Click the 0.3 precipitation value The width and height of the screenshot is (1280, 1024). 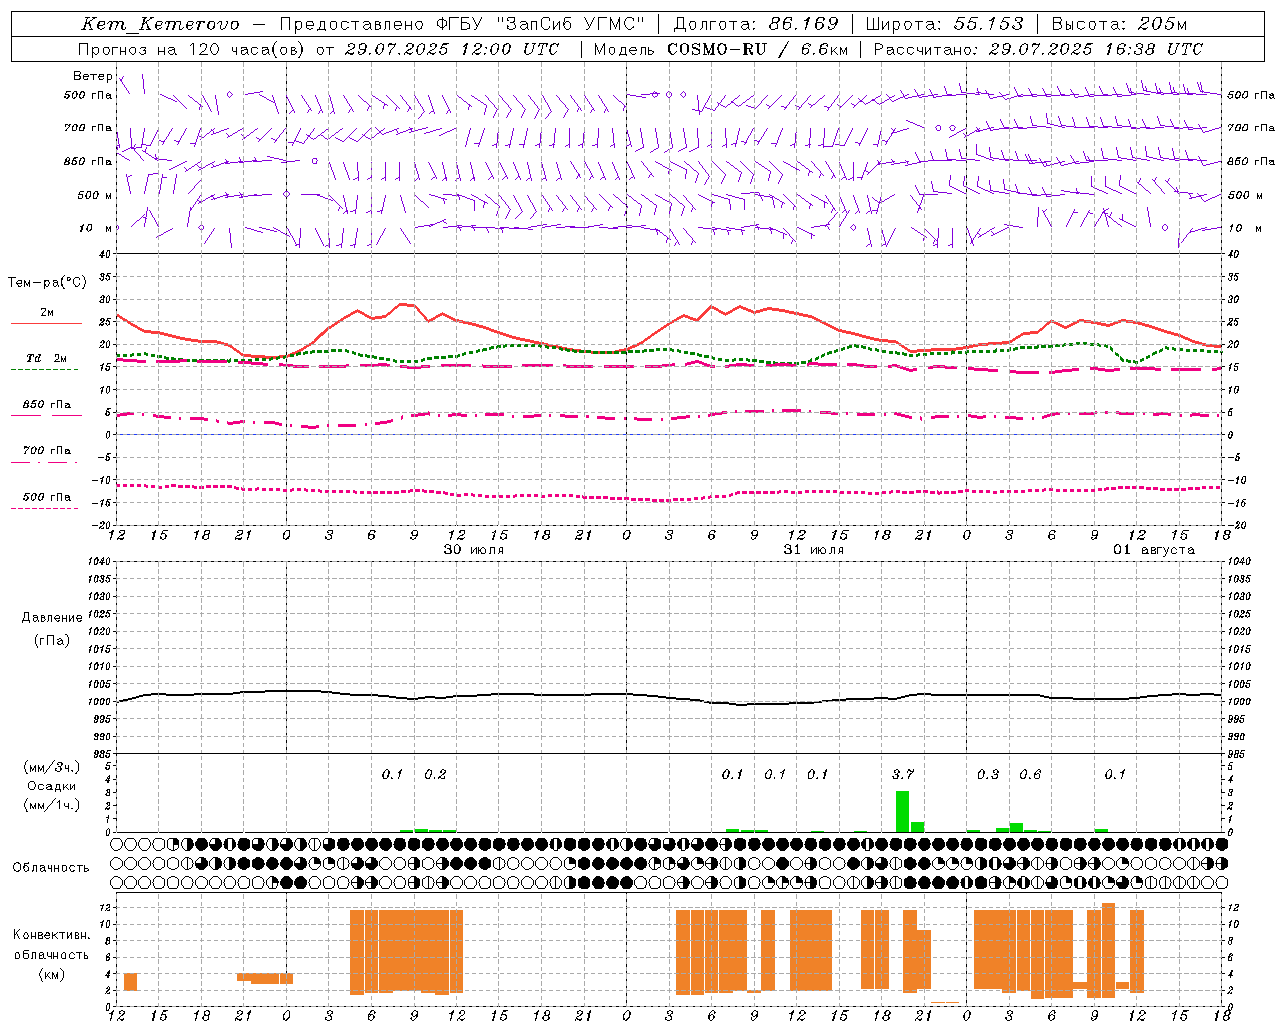pyautogui.click(x=988, y=774)
